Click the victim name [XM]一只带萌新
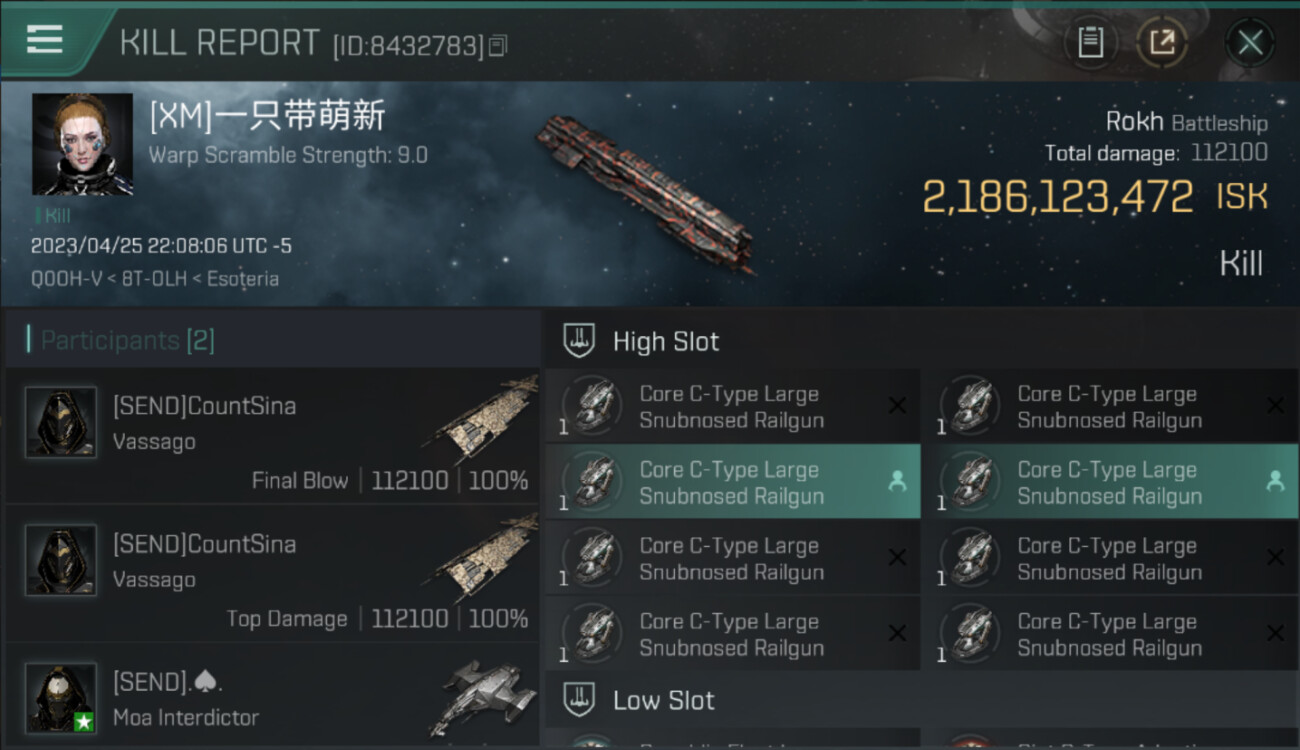Viewport: 1300px width, 750px height. tap(267, 116)
